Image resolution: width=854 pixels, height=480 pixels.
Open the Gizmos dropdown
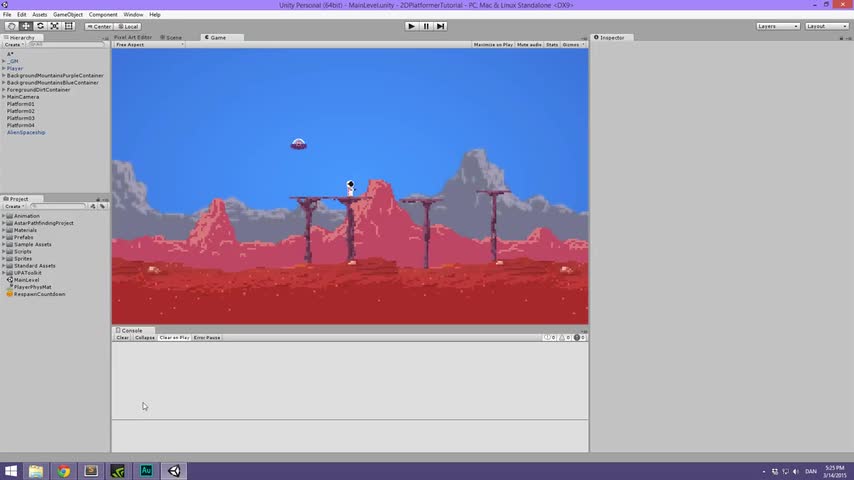tap(573, 45)
